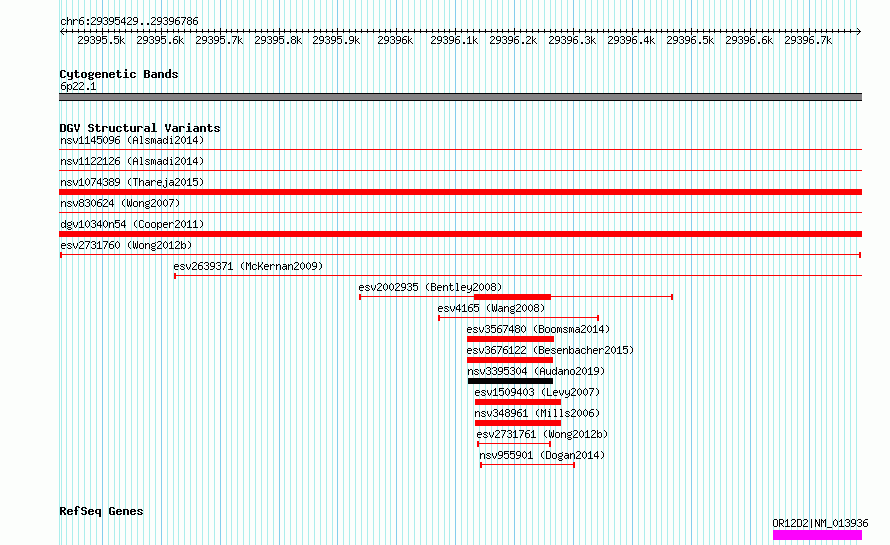The height and width of the screenshot is (545, 890).
Task: Click the 29395.8k ruler tick label
Action: (278, 40)
